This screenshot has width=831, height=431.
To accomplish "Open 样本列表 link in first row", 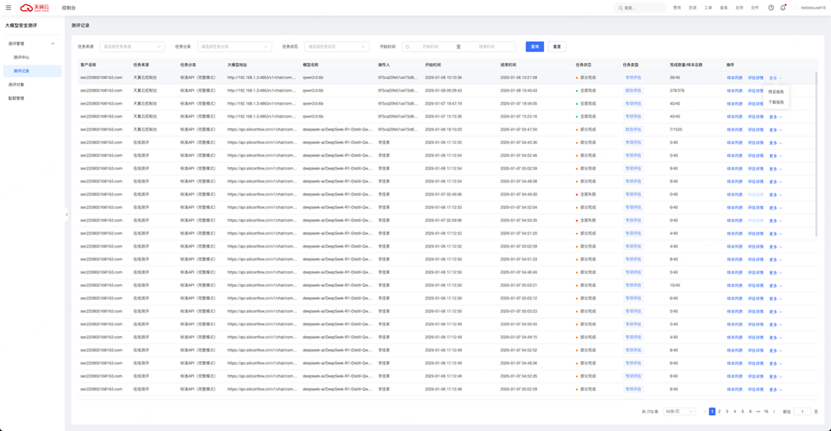I will click(x=734, y=77).
